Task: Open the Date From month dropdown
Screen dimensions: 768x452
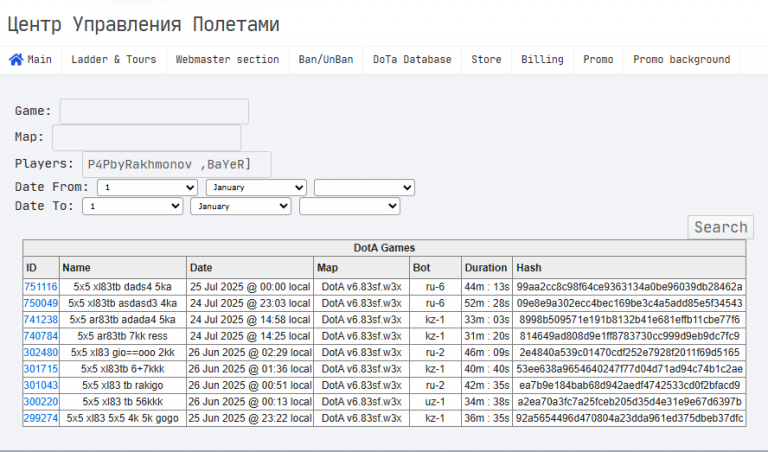Action: click(x=256, y=188)
